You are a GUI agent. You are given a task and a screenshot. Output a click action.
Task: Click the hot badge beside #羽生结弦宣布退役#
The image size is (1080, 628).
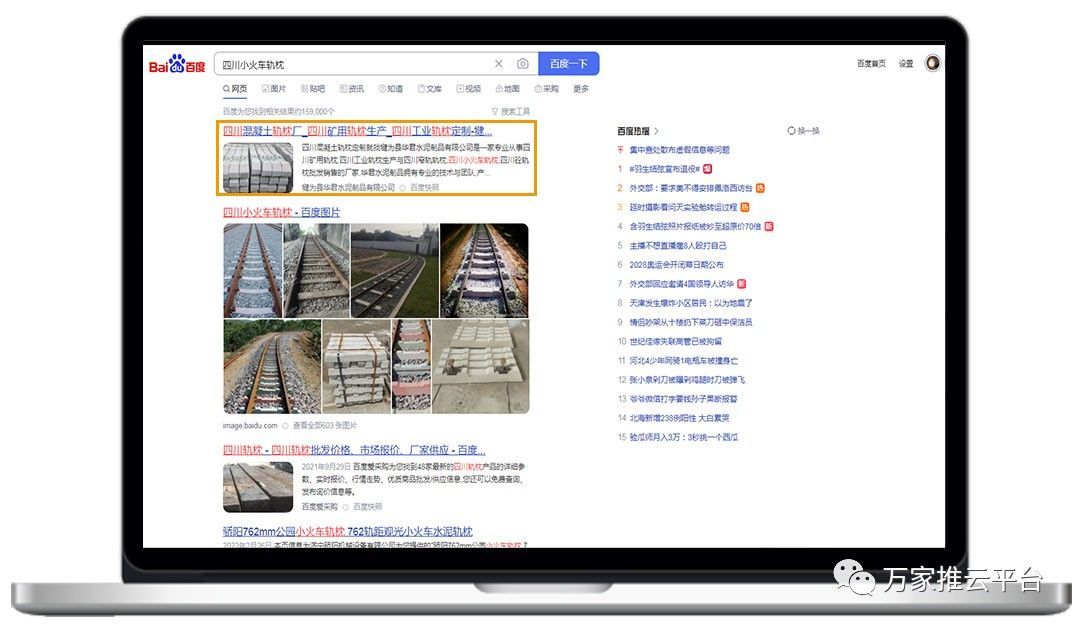click(x=708, y=169)
